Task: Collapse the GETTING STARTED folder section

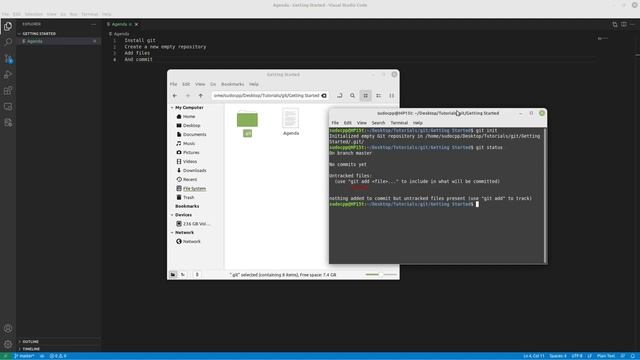Action: [39, 33]
